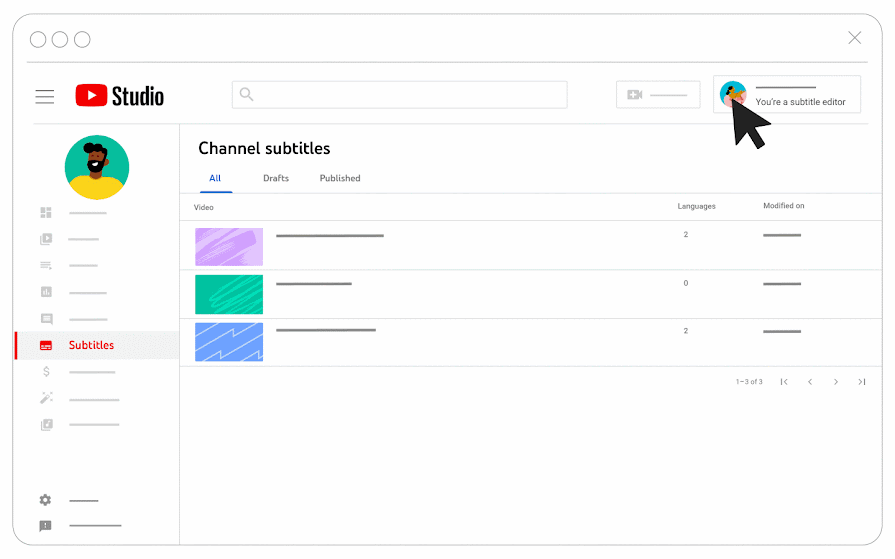
Task: Open the Analytics bar chart icon
Action: pos(46,292)
